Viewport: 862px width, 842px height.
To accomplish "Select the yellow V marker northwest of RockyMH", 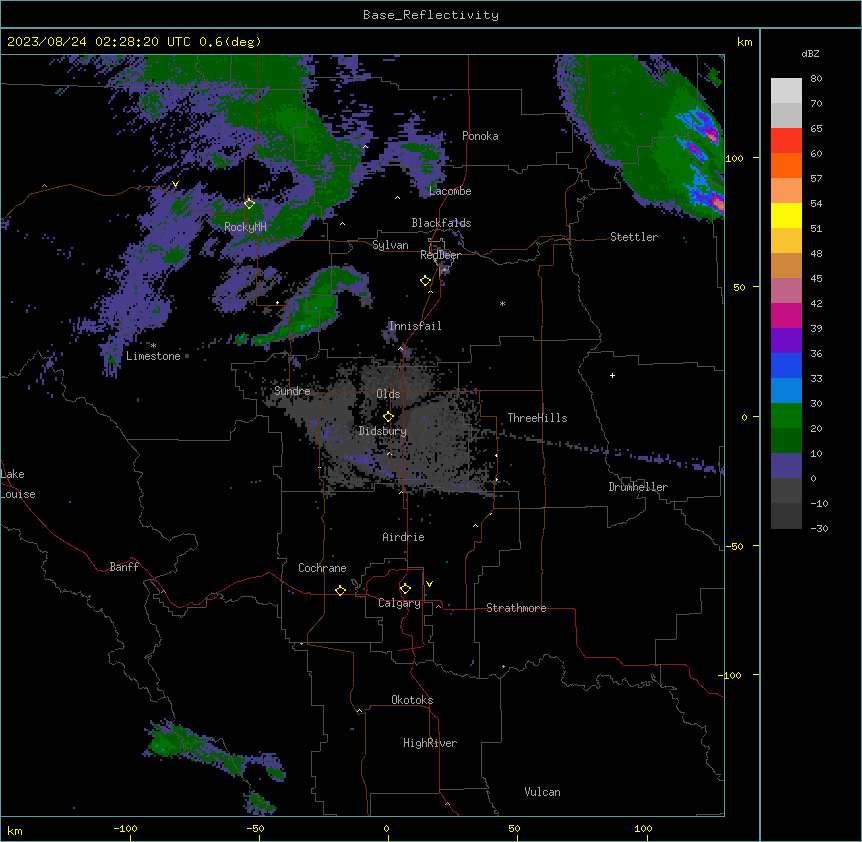I will point(175,184).
